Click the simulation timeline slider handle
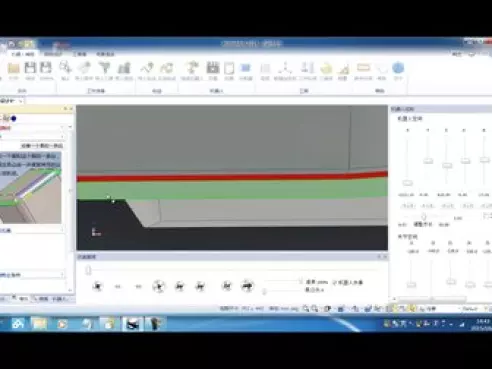Screen dimensions: 492x369 pyautogui.click(x=88, y=270)
